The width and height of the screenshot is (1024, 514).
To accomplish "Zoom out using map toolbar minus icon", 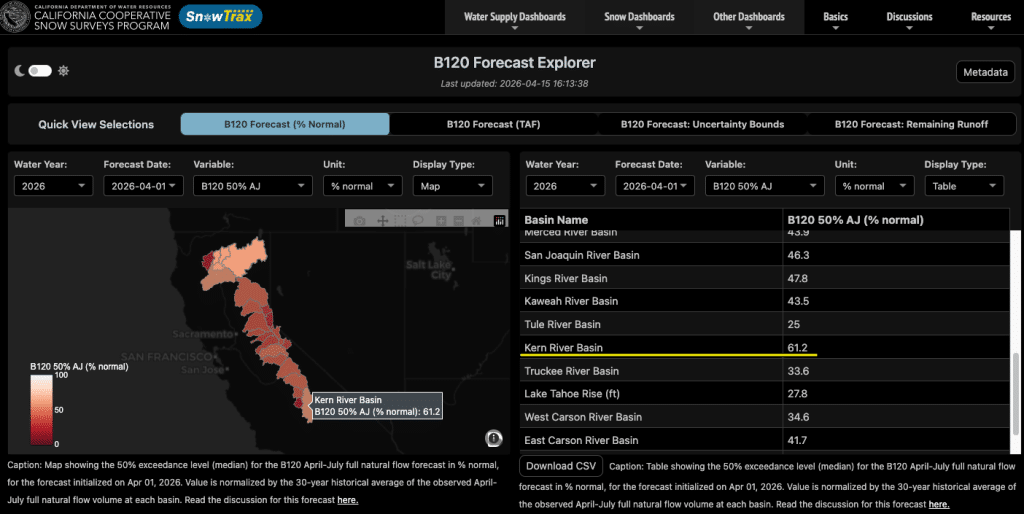I will click(458, 220).
